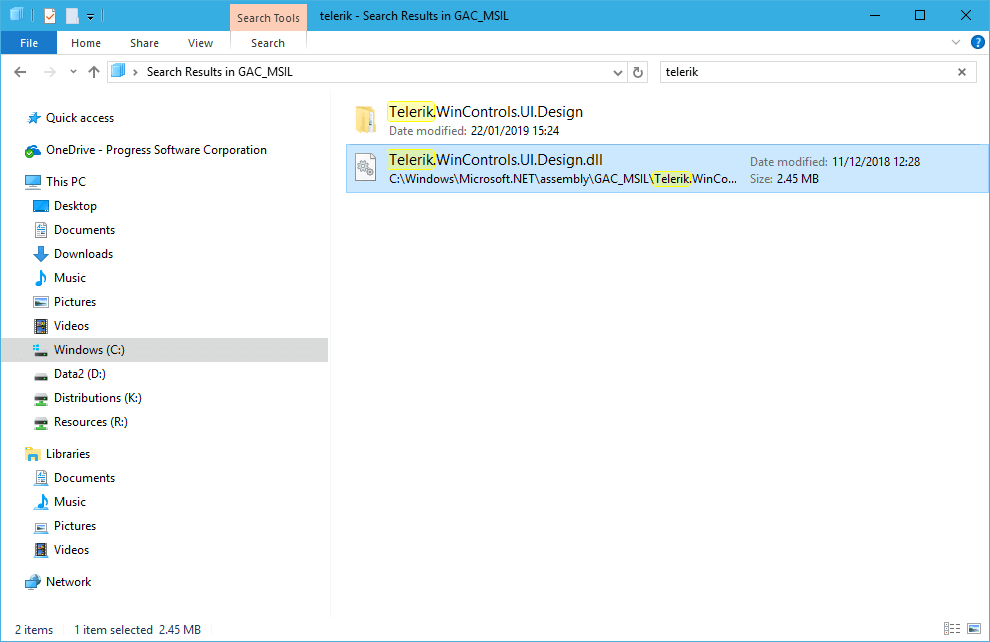The width and height of the screenshot is (990, 642).
Task: Click the 1 item selected status text
Action: click(114, 630)
